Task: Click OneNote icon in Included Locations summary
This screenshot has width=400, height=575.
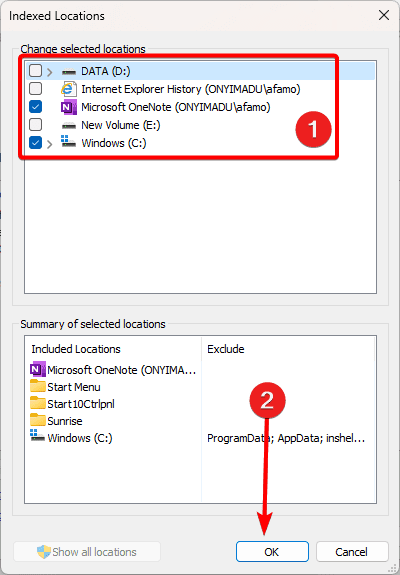Action: click(x=38, y=369)
